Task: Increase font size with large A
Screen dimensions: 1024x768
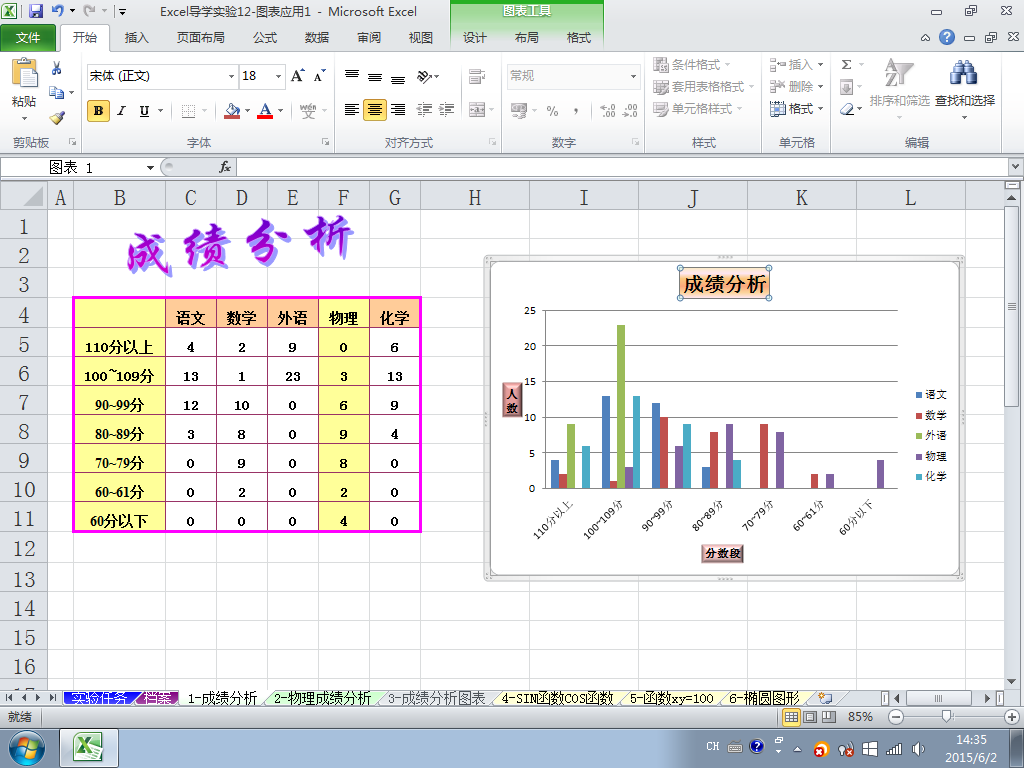Action: pyautogui.click(x=297, y=76)
